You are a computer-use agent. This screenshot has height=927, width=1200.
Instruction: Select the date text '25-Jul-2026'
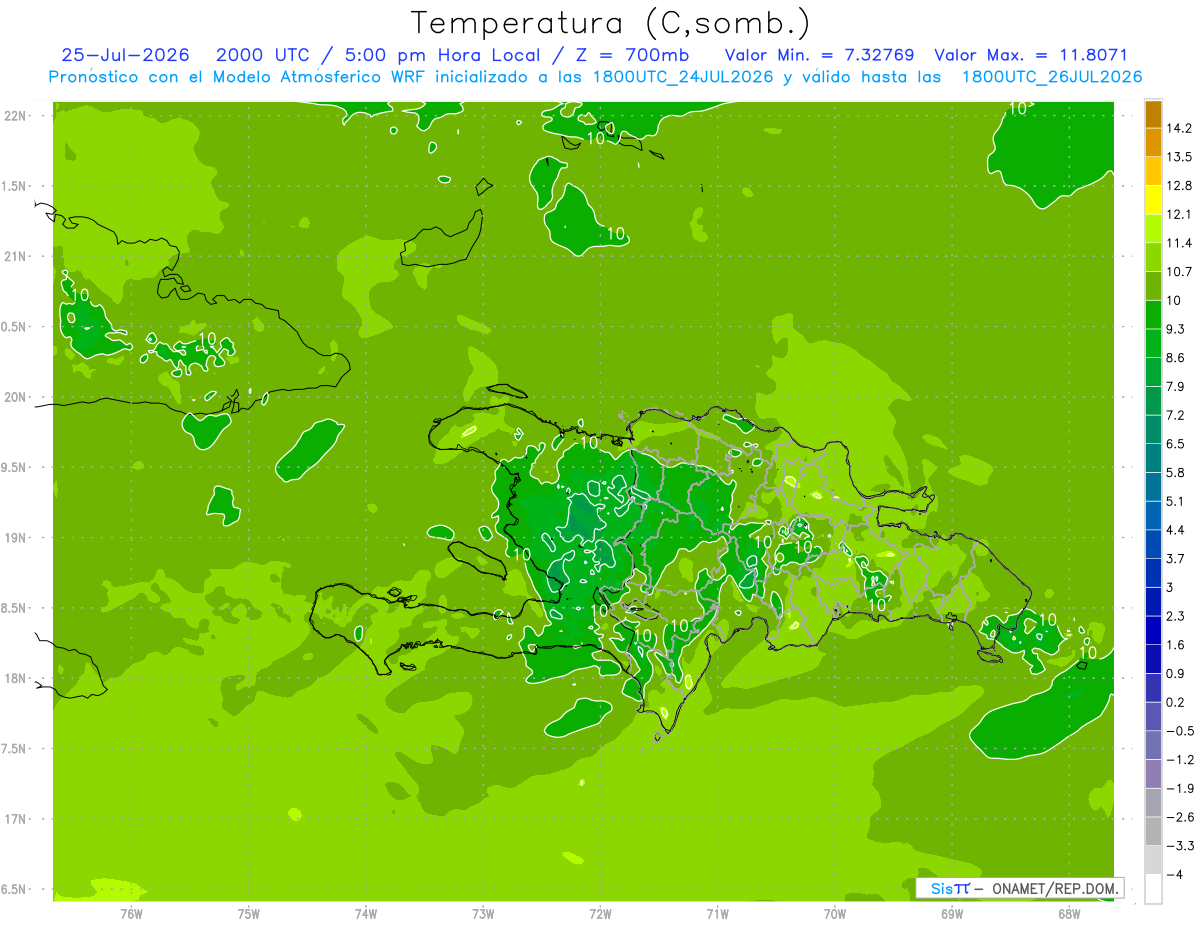125,55
